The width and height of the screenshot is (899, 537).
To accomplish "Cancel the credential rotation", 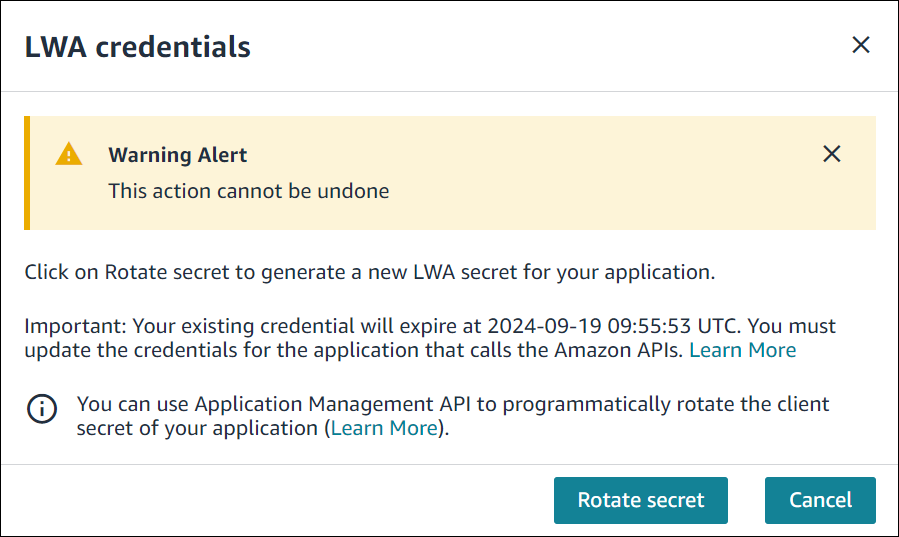I will [820, 500].
